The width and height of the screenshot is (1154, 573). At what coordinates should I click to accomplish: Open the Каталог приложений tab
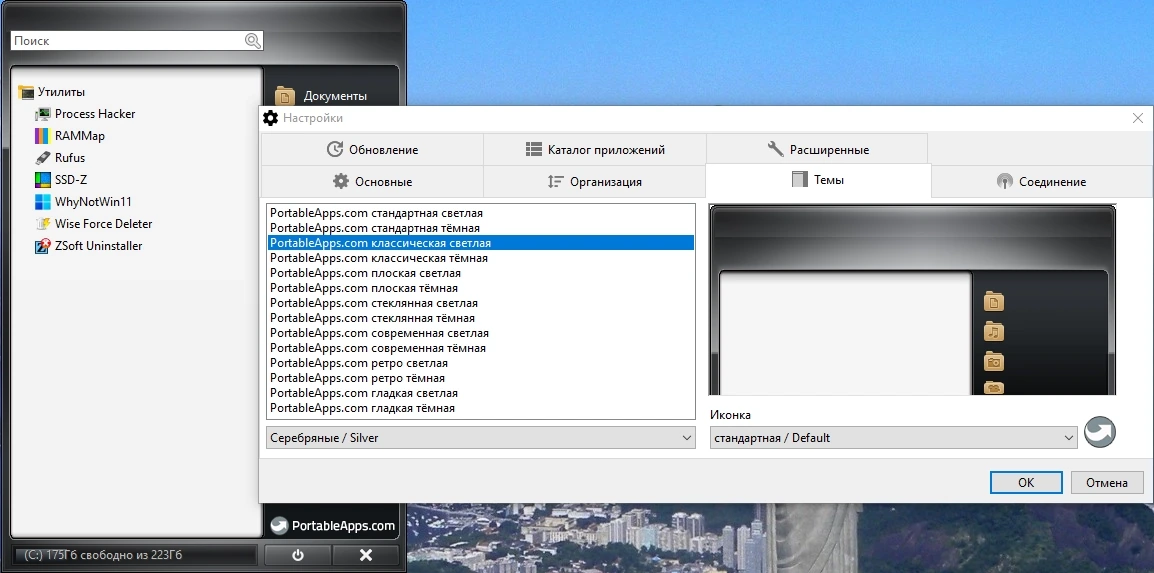(595, 149)
